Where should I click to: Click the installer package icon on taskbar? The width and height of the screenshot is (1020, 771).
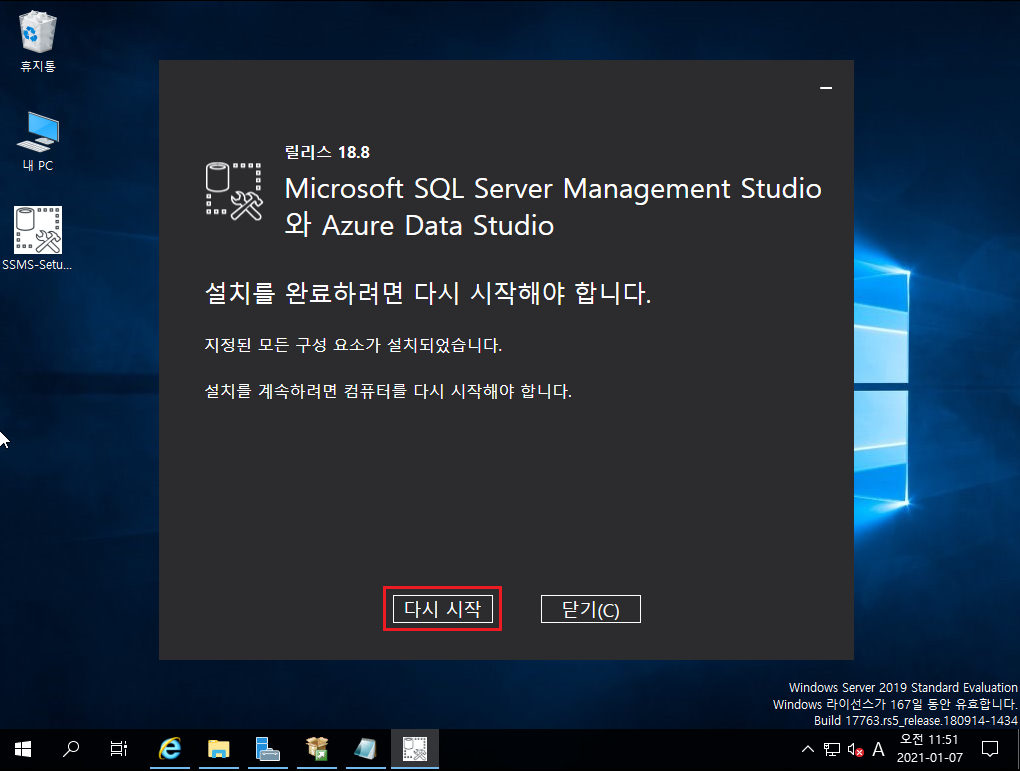click(x=317, y=750)
